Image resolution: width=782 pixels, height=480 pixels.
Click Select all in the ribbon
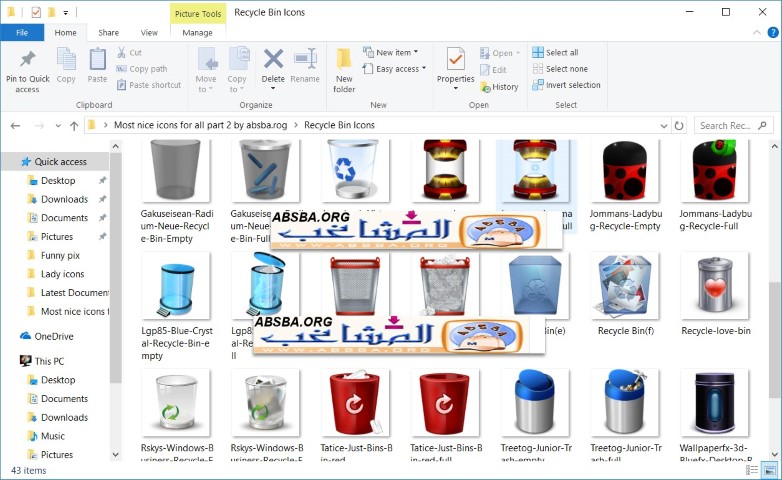tap(556, 52)
